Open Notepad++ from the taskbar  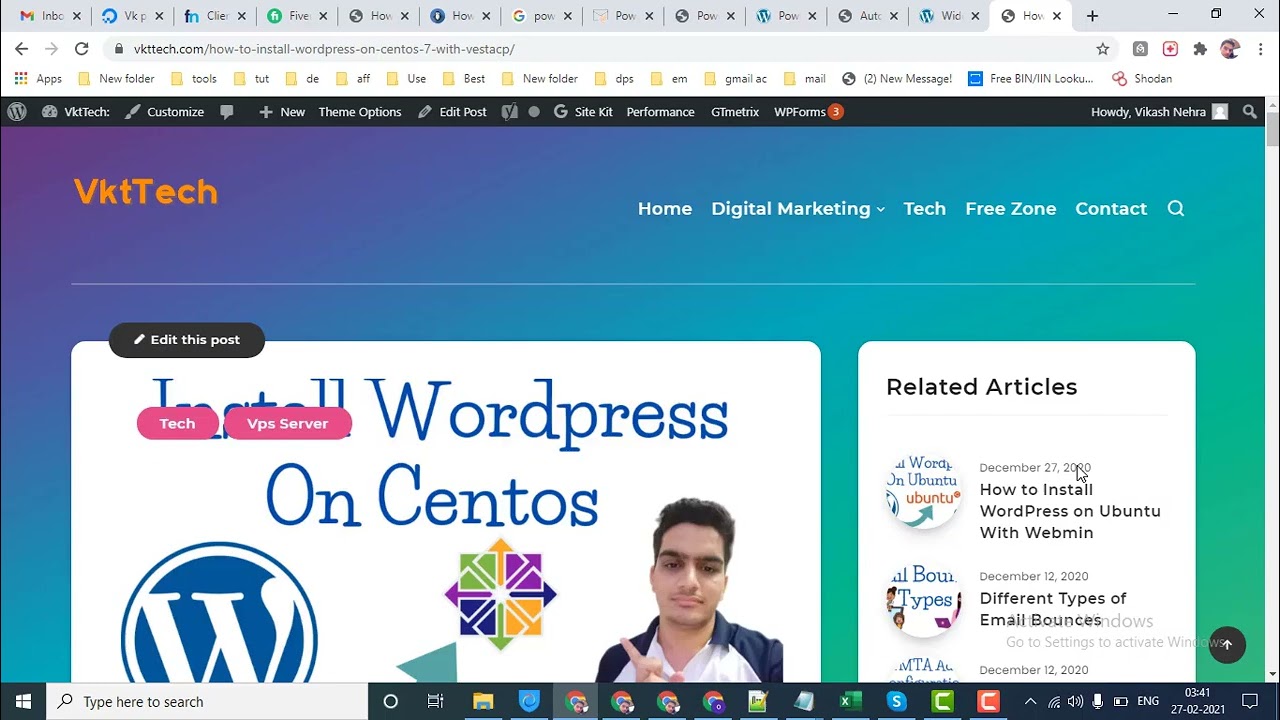pos(758,701)
